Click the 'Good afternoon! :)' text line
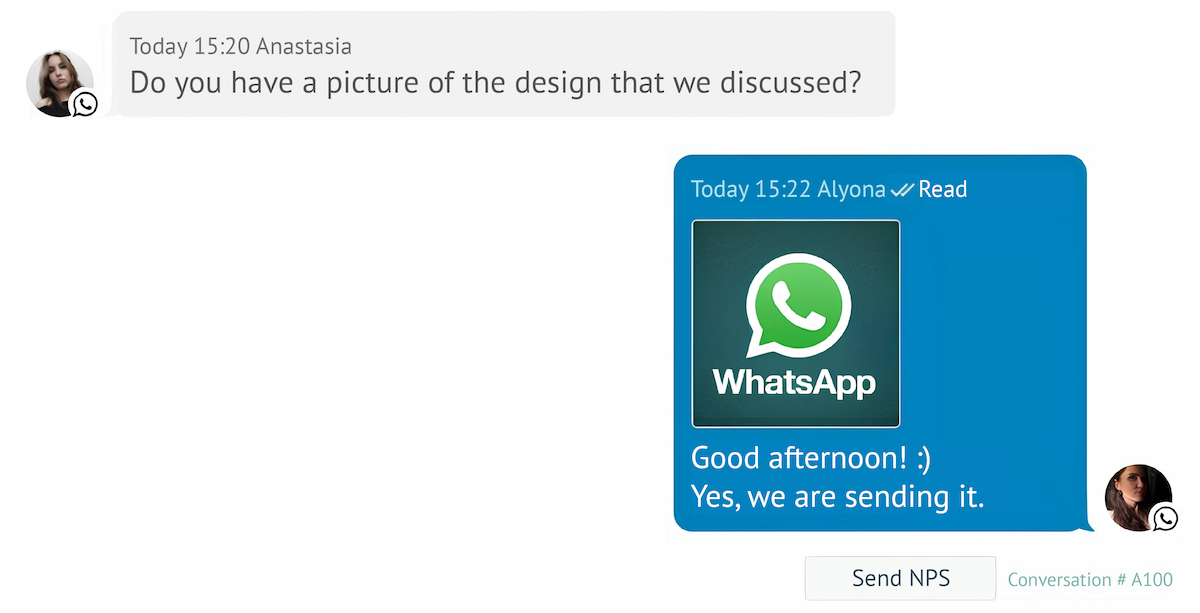 click(x=811, y=458)
